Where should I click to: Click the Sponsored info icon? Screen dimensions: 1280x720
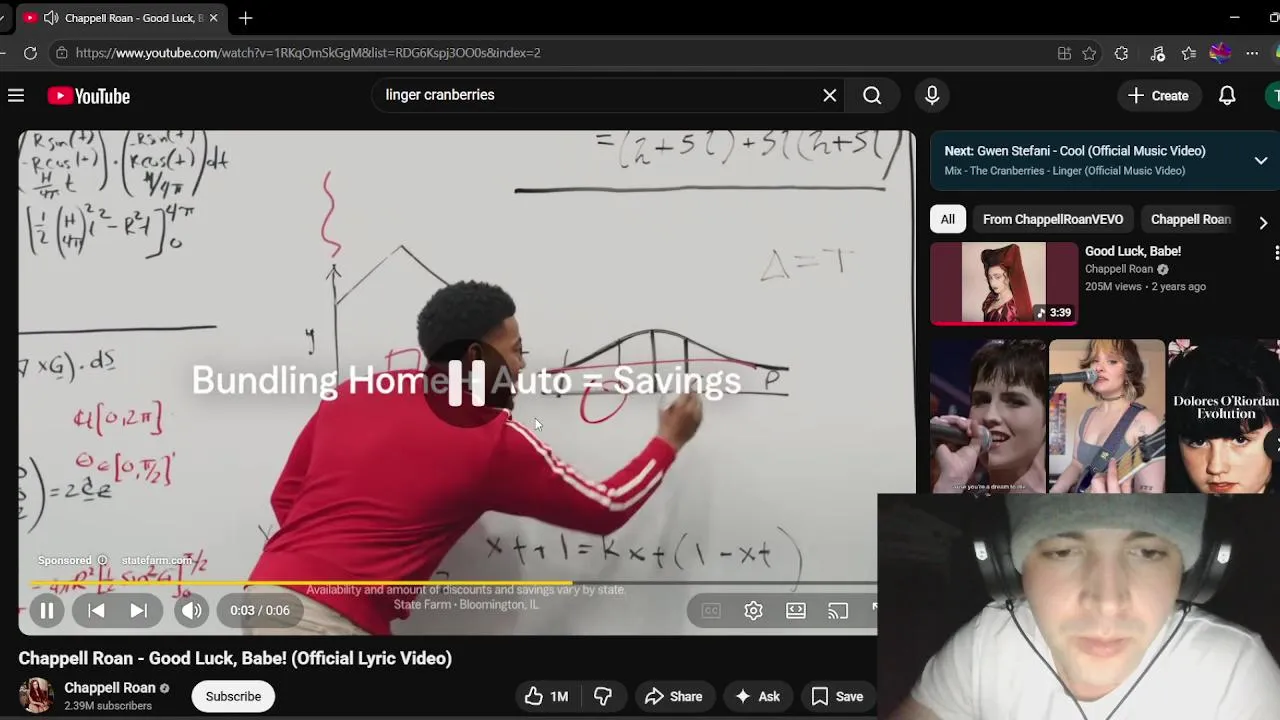pos(102,560)
